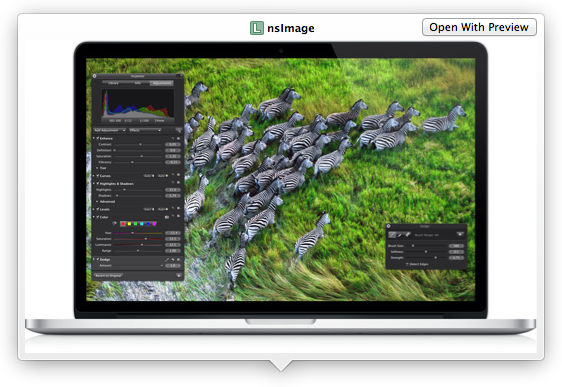Toggle the Enhance adjustment checkbox
This screenshot has height=387, width=562.
tap(98, 138)
